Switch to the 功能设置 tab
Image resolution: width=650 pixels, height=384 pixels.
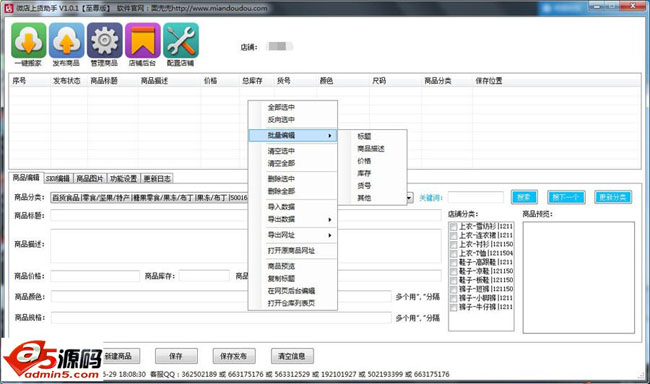pos(124,179)
